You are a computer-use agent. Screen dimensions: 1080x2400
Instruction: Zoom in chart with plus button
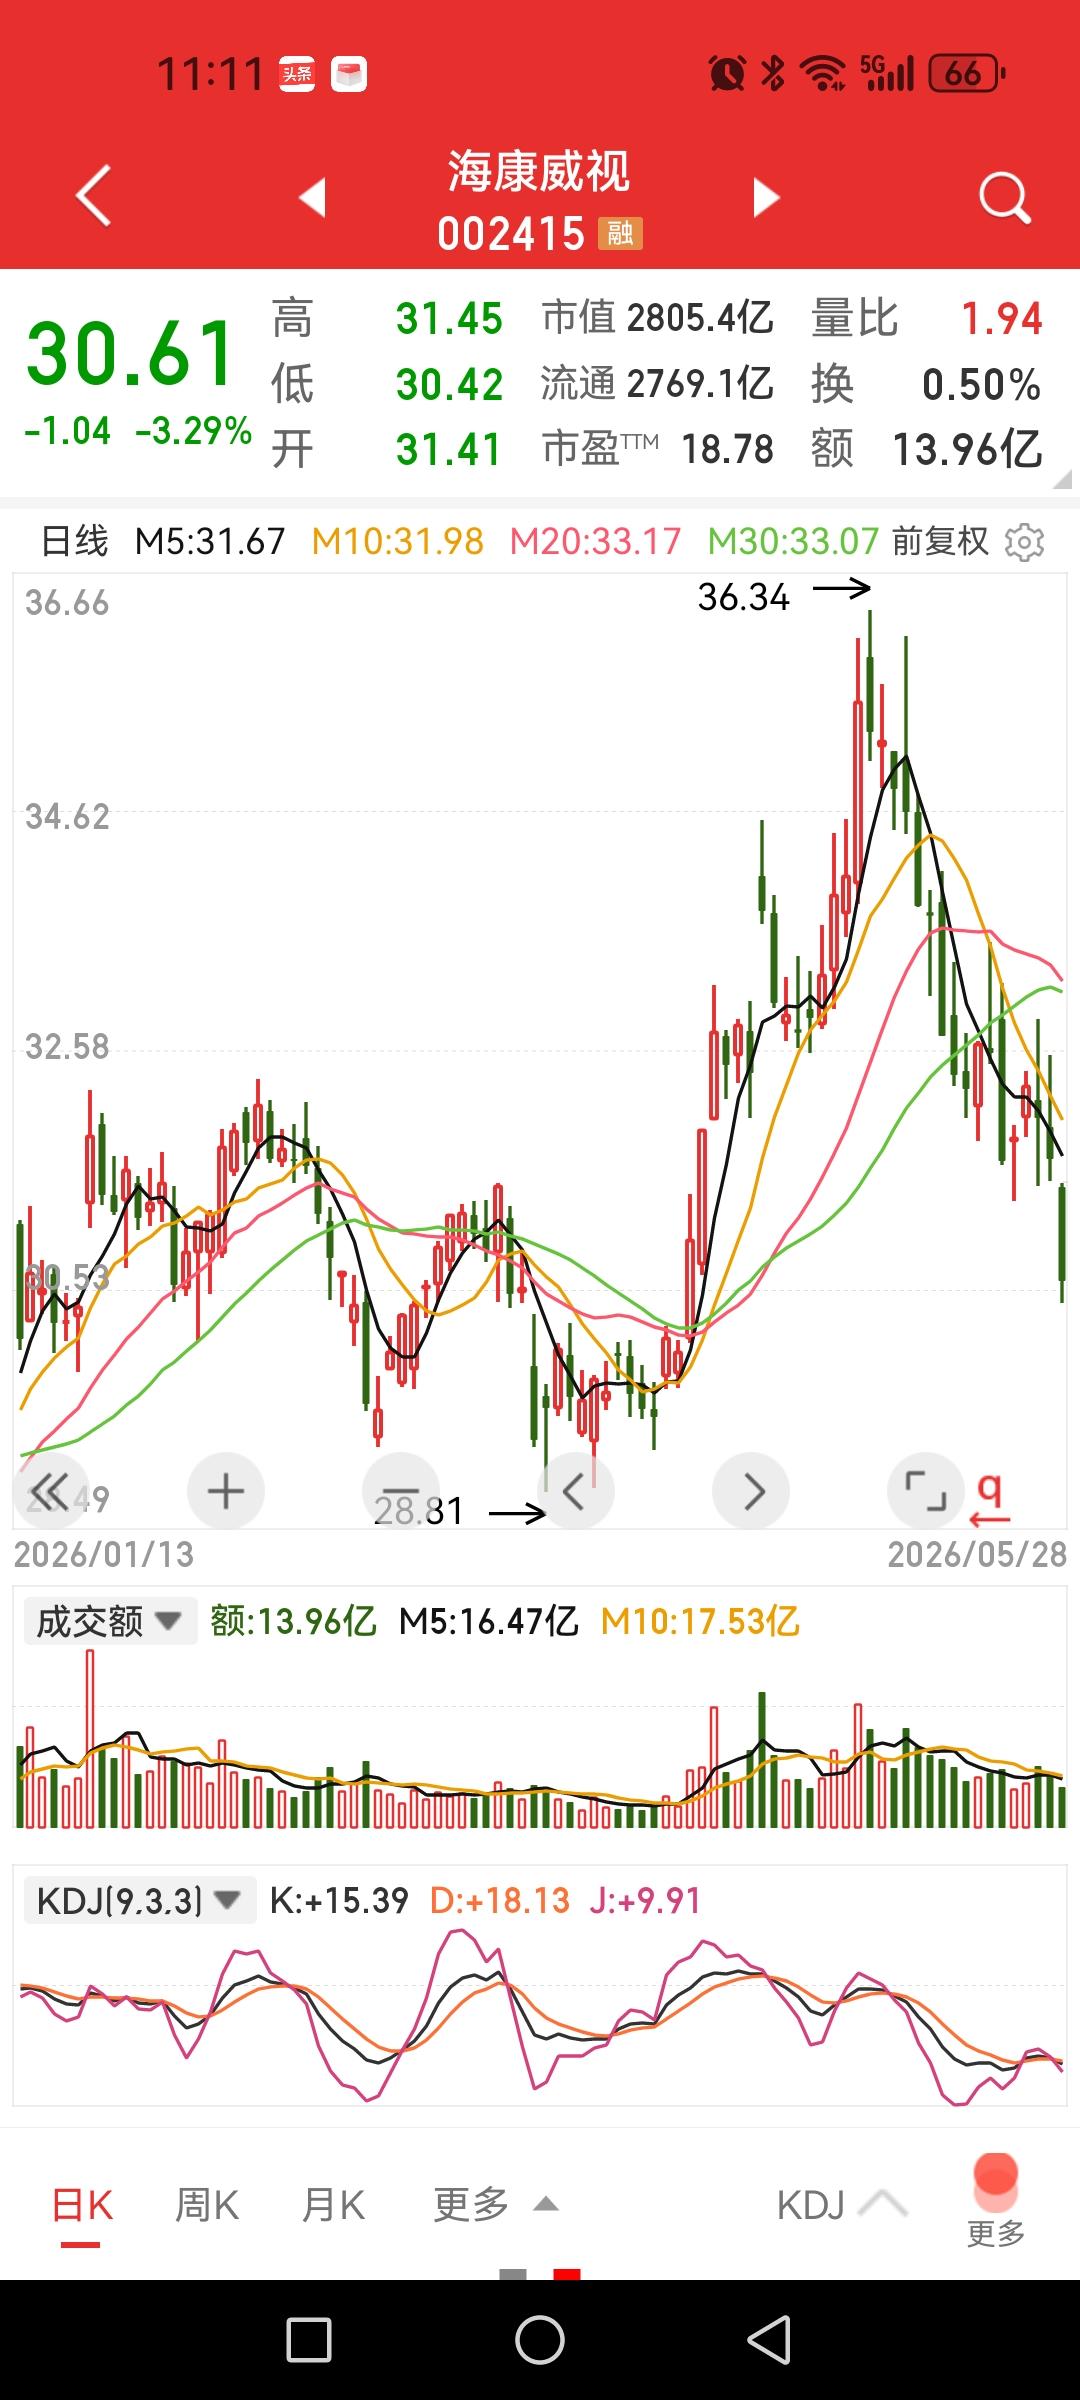226,1491
